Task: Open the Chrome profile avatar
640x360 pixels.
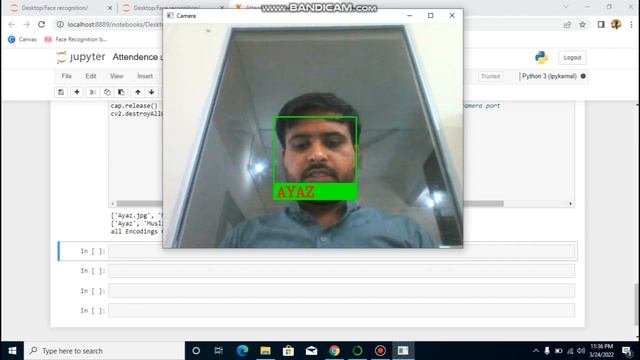Action: (x=616, y=24)
